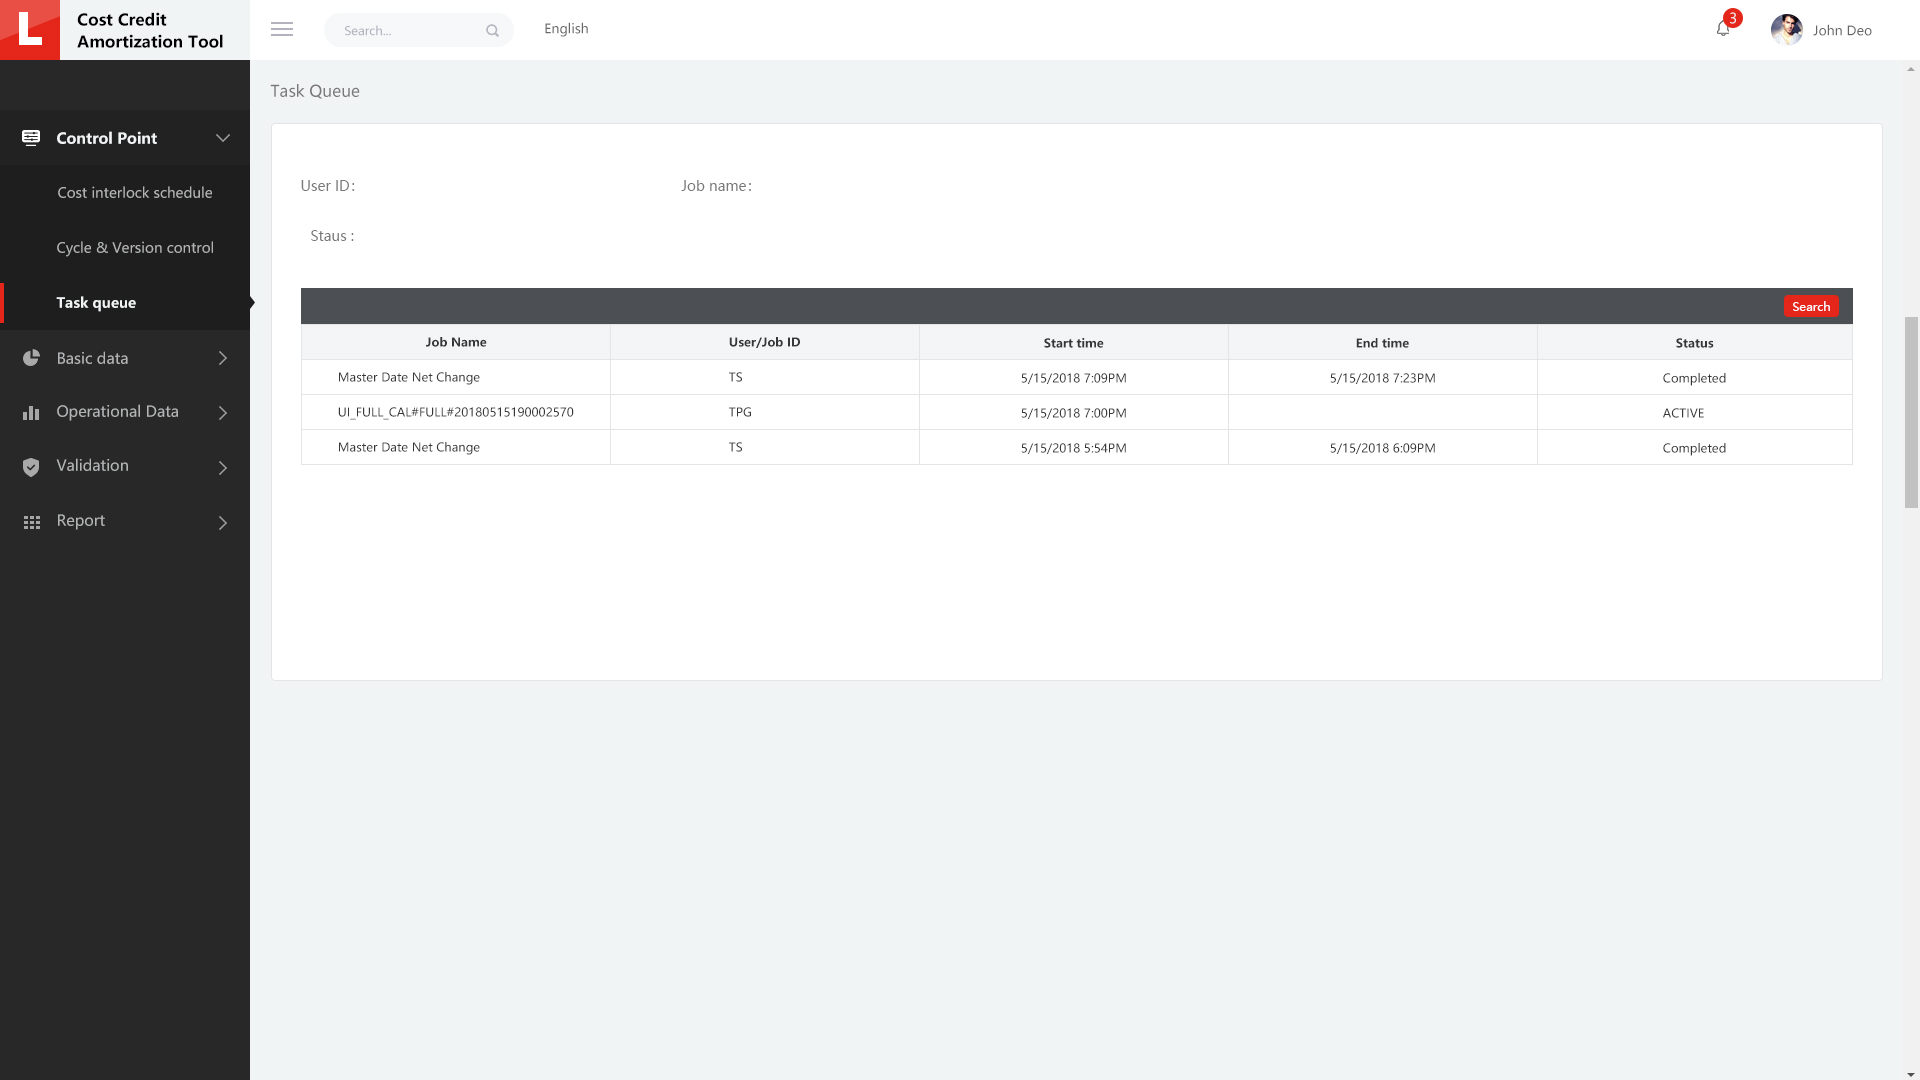Screen dimensions: 1920x1080
Task: Click the Job Name column header
Action: tap(456, 342)
